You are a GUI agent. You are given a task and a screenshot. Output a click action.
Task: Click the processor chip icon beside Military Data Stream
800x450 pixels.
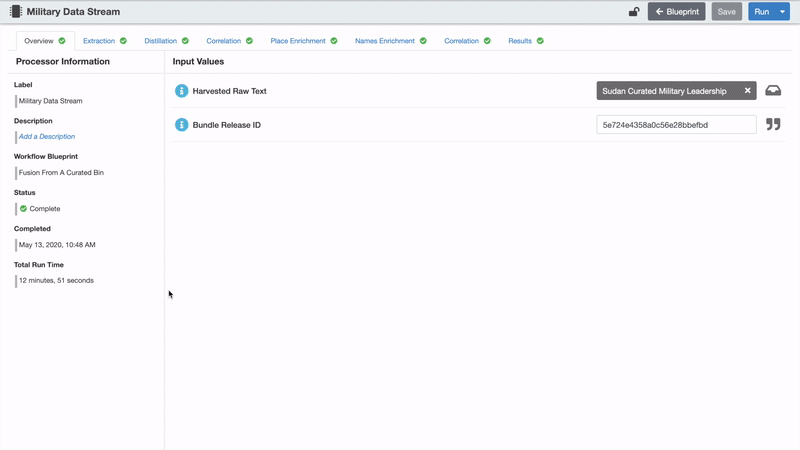point(16,11)
